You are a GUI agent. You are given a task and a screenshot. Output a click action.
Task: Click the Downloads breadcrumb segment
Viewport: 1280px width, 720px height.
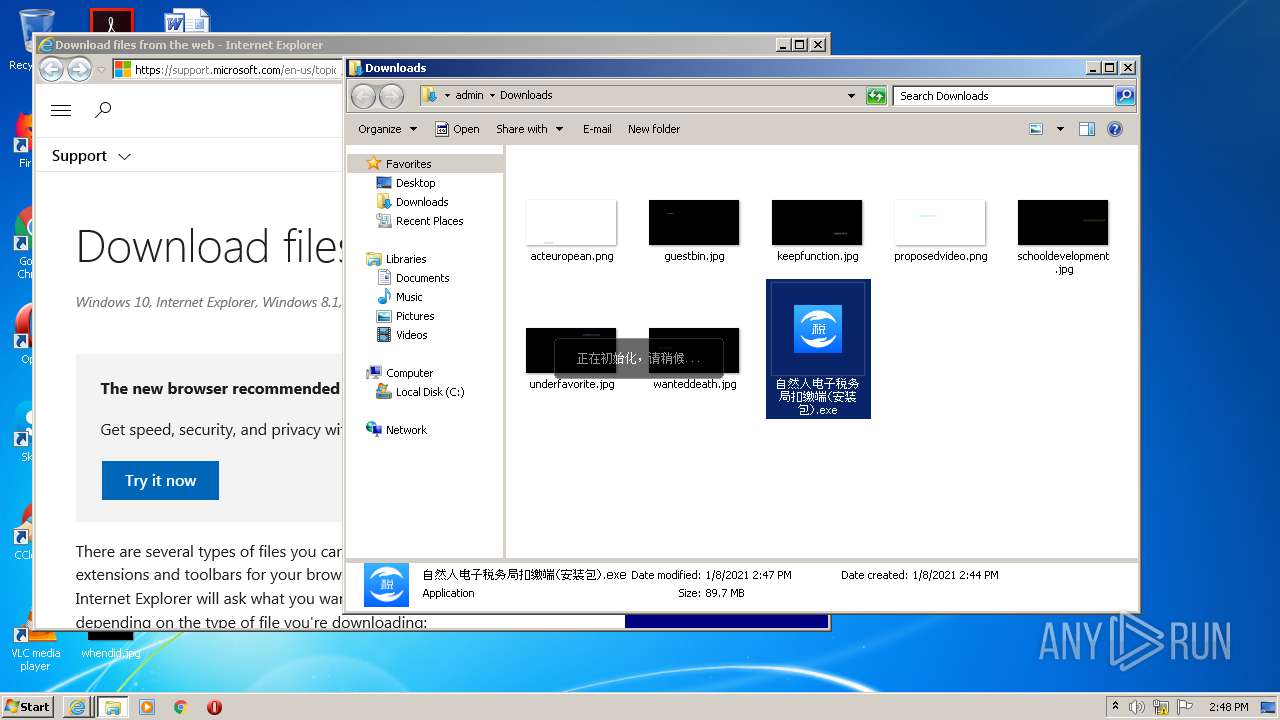pyautogui.click(x=526, y=96)
